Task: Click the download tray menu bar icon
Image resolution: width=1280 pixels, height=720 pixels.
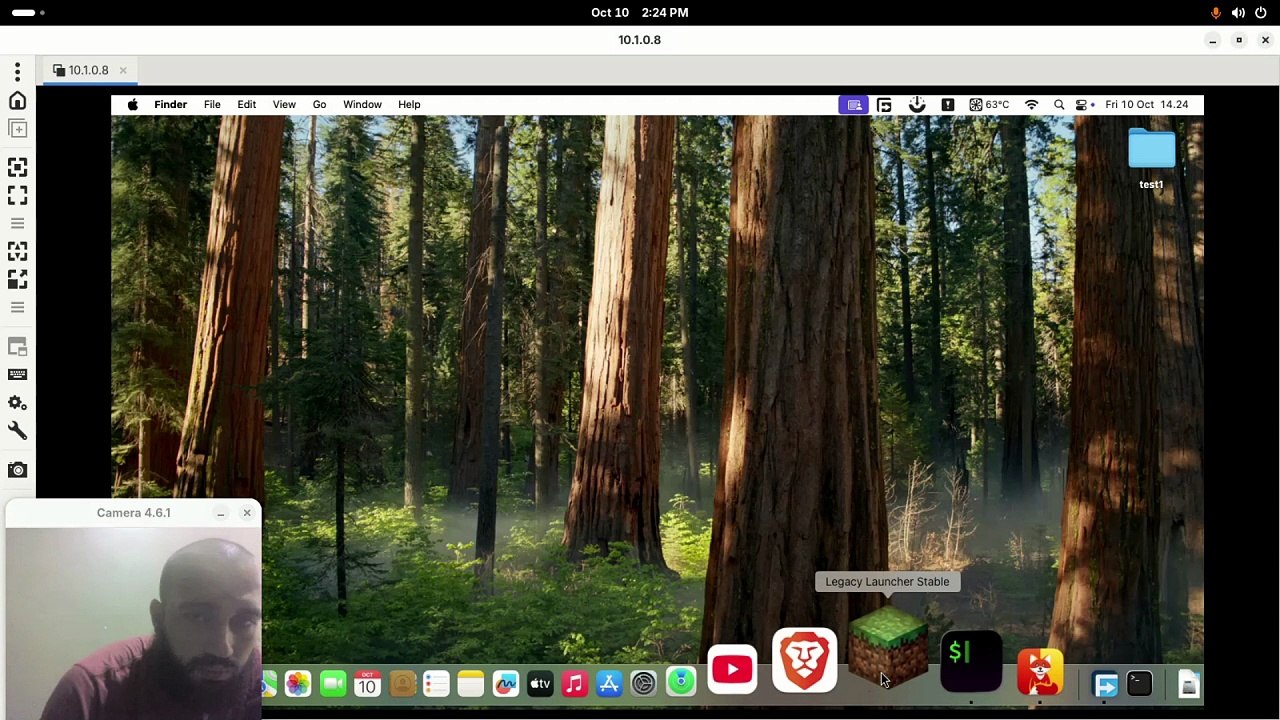Action: coord(917,104)
